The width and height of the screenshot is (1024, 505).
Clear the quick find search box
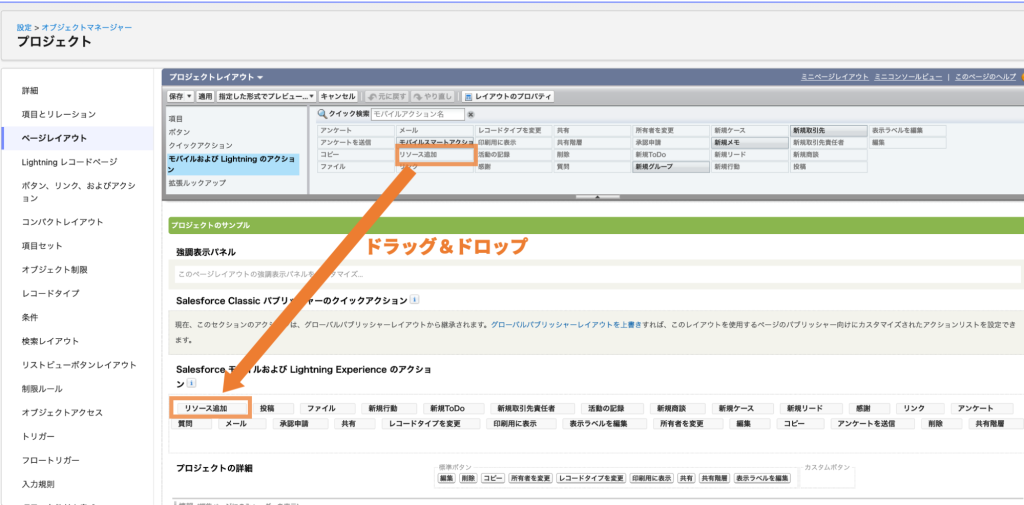click(x=471, y=115)
